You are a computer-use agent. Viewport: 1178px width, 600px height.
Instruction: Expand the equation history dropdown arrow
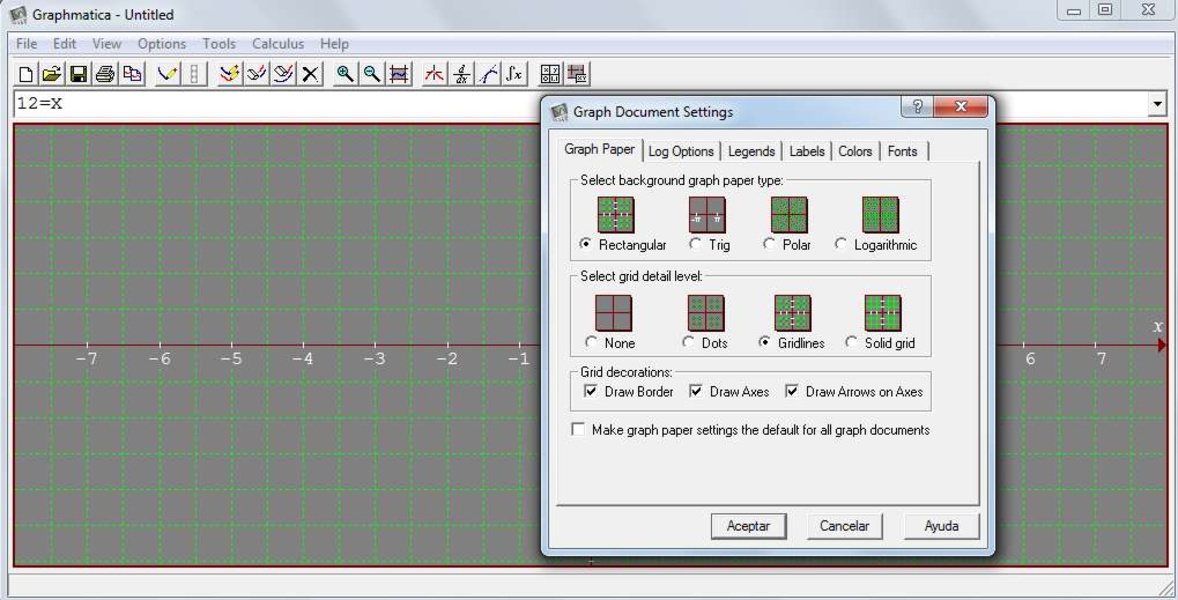1157,104
